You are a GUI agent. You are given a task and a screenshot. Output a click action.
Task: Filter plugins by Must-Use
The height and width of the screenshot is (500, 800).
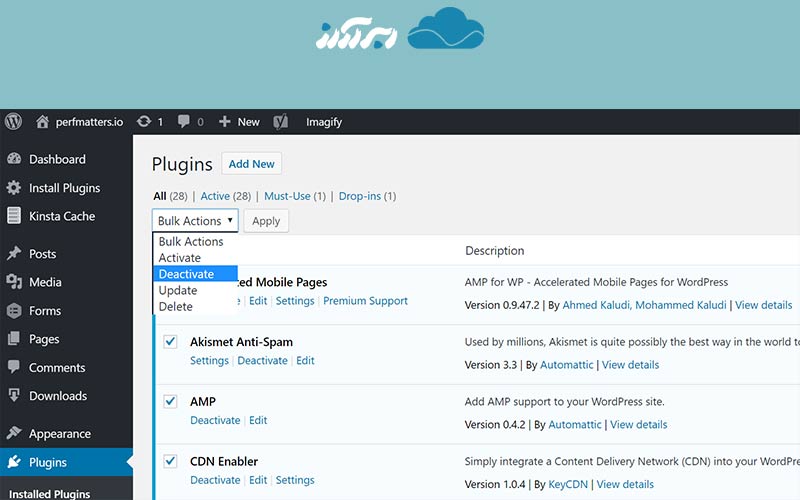point(285,196)
